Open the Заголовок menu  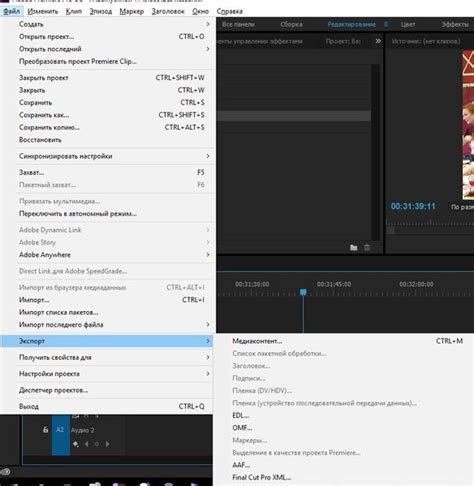168,11
